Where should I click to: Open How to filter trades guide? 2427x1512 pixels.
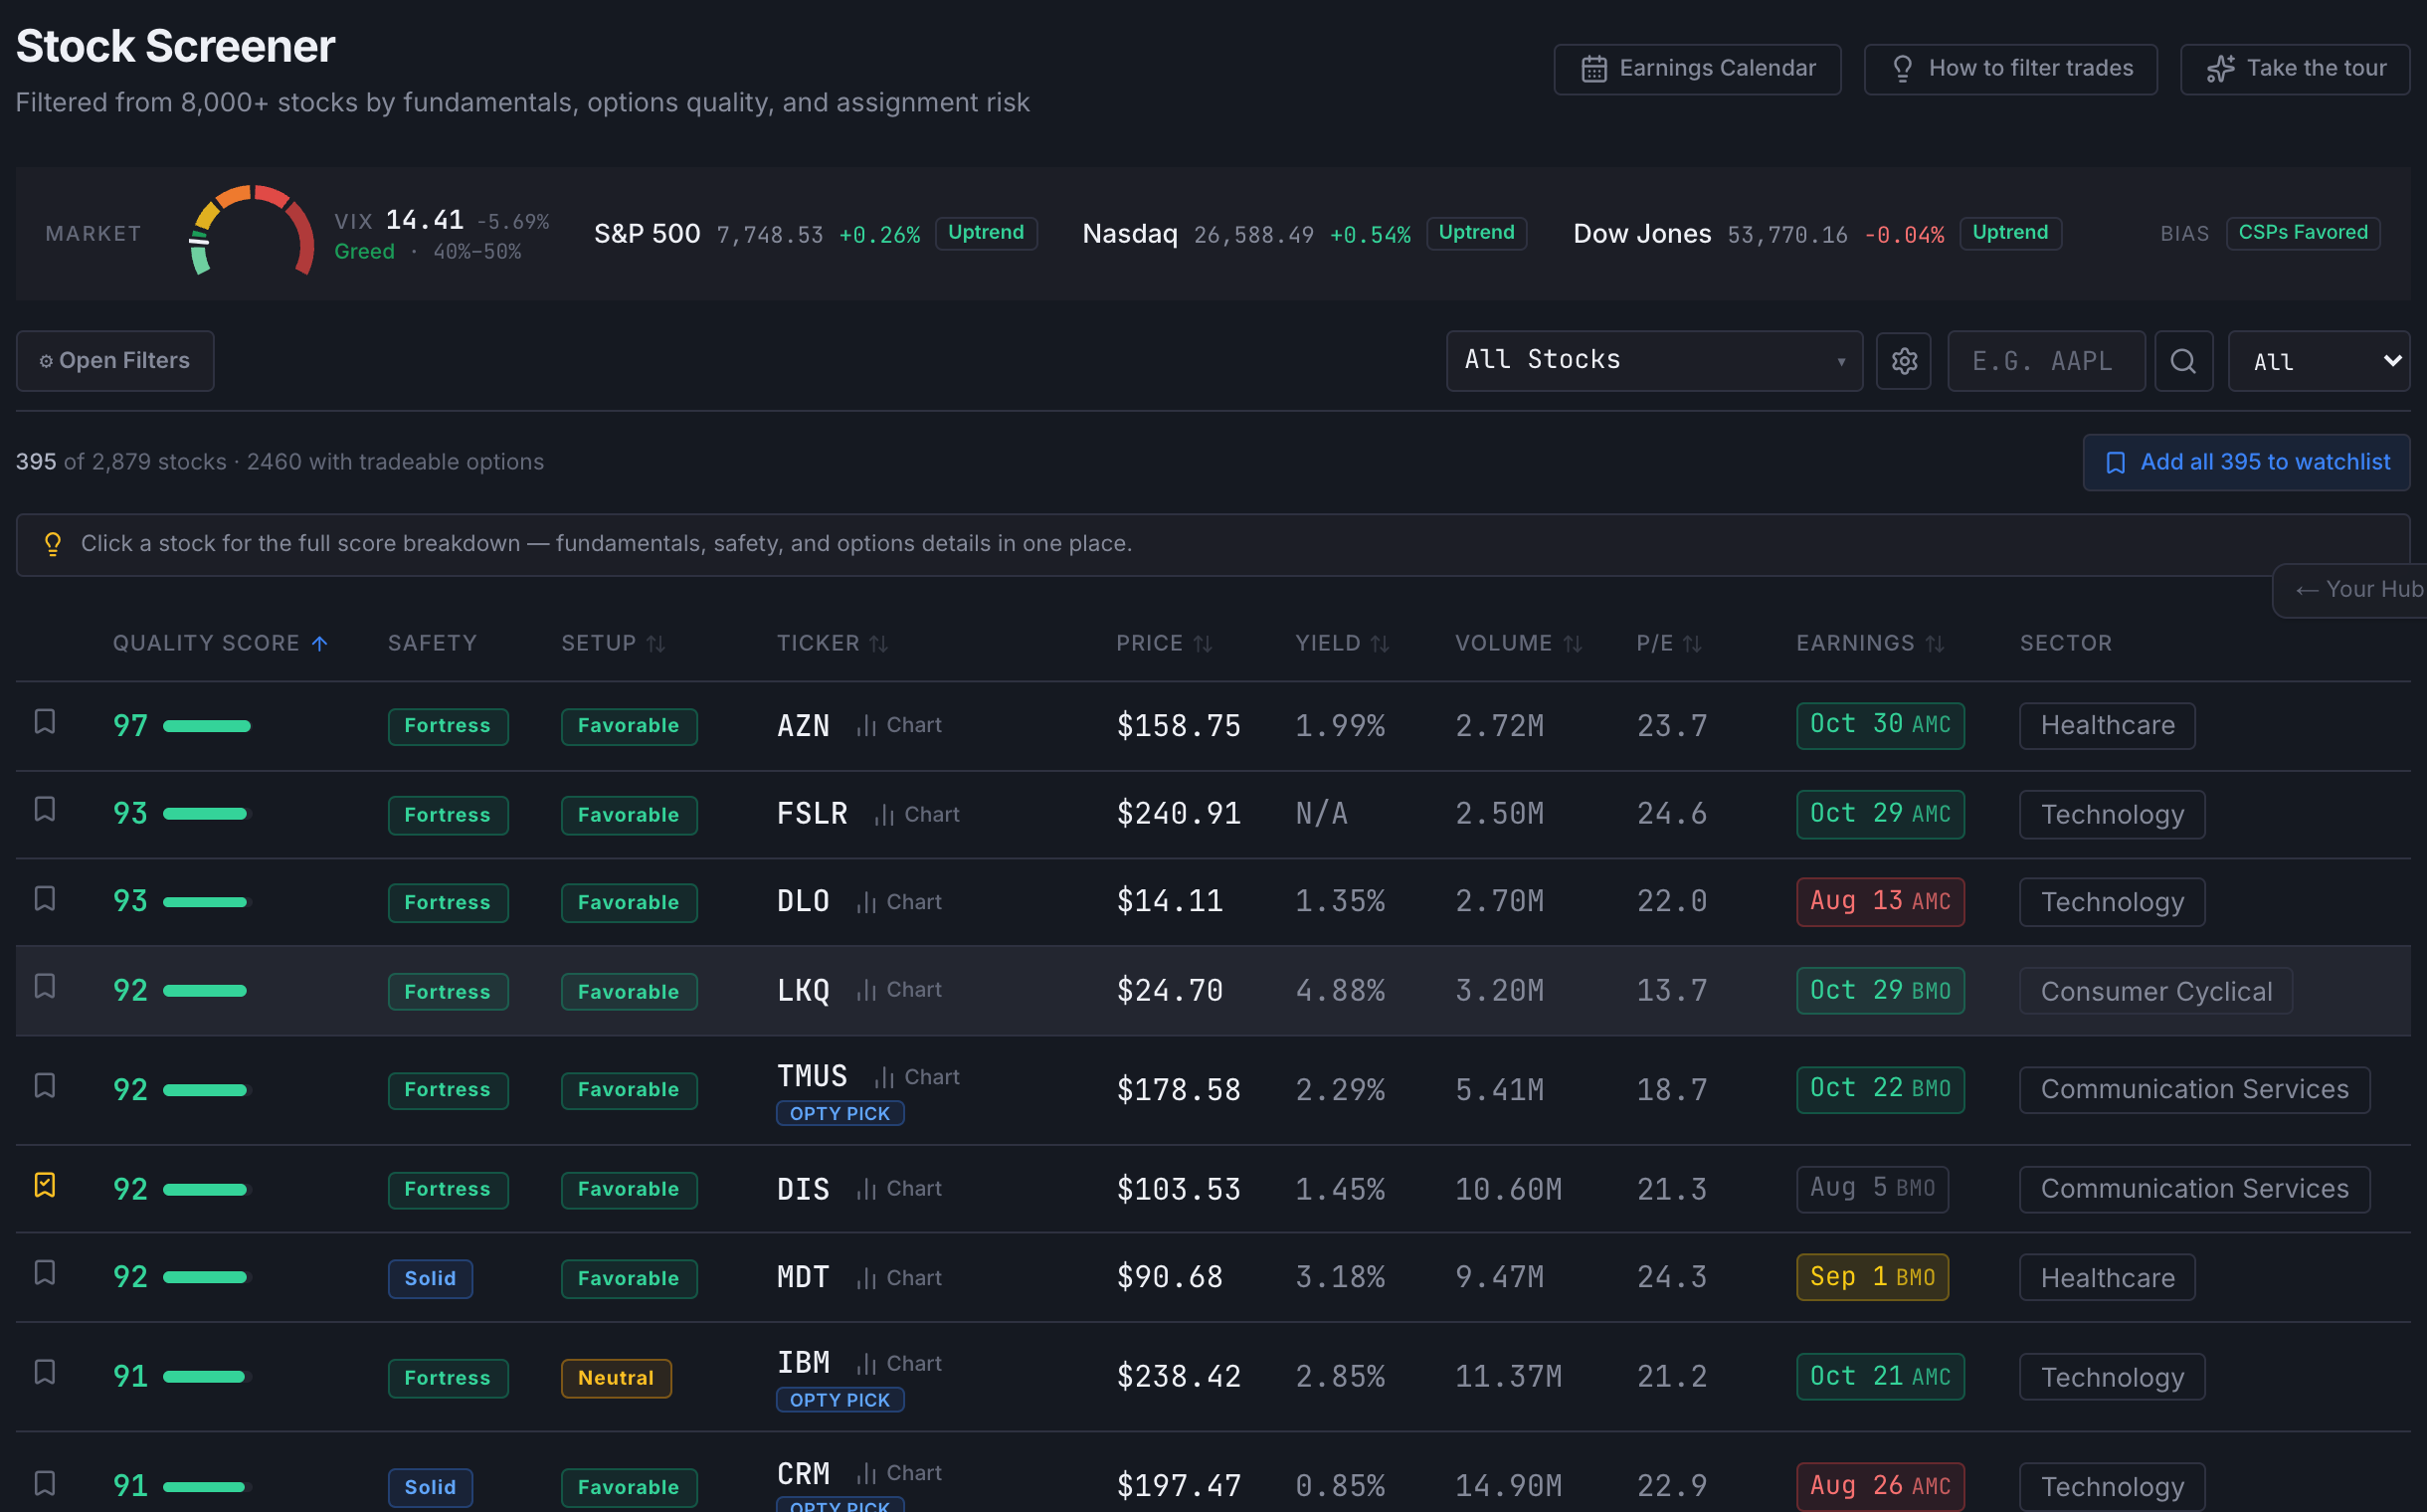pos(2010,68)
